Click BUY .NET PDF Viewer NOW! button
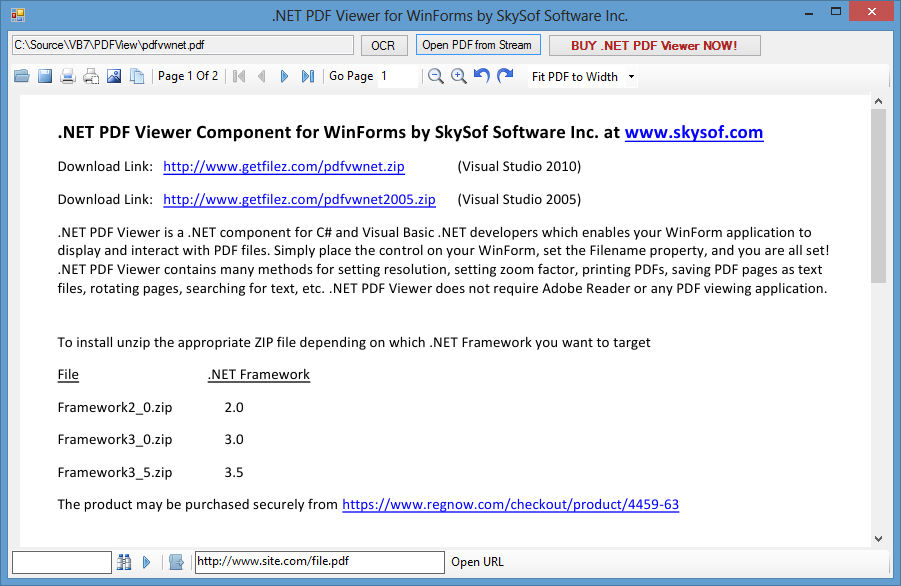 pos(654,46)
